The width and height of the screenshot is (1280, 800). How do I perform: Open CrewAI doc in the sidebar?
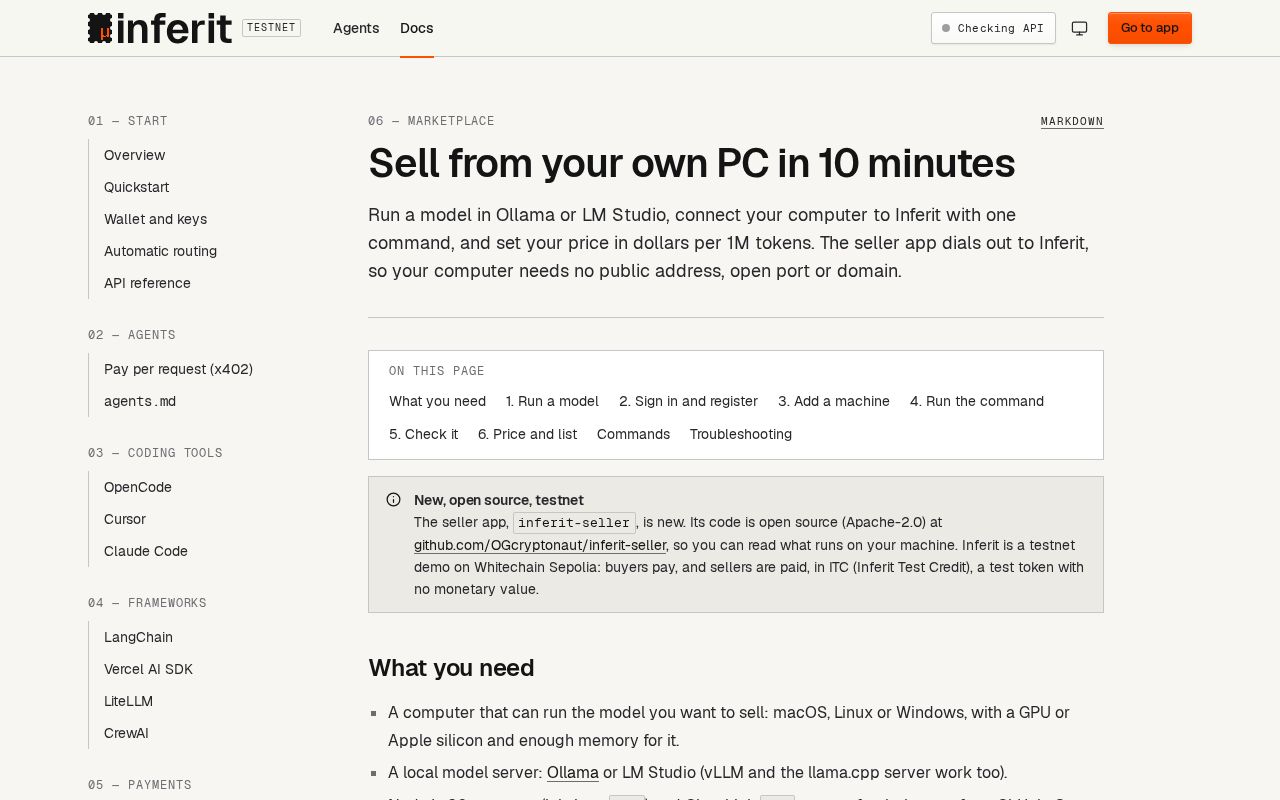[127, 733]
